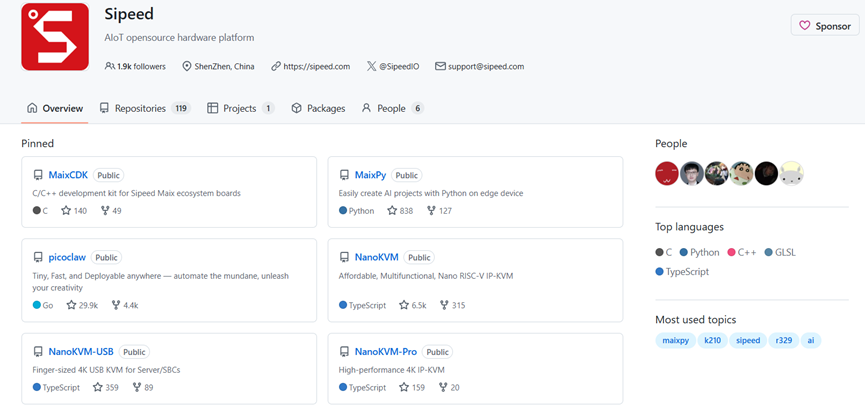Click the X logo icon
This screenshot has height=406, width=865.
tap(371, 66)
